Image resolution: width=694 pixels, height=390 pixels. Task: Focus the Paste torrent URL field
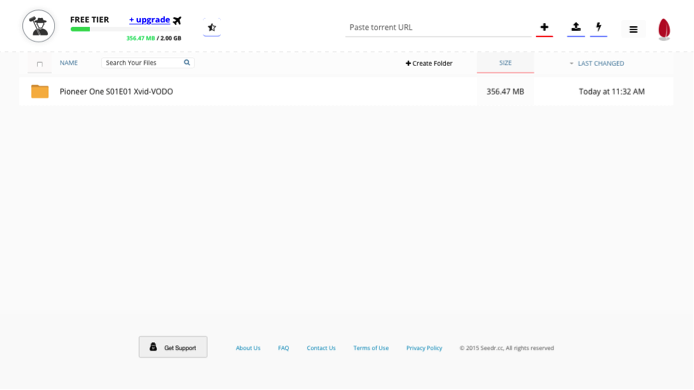tap(438, 27)
